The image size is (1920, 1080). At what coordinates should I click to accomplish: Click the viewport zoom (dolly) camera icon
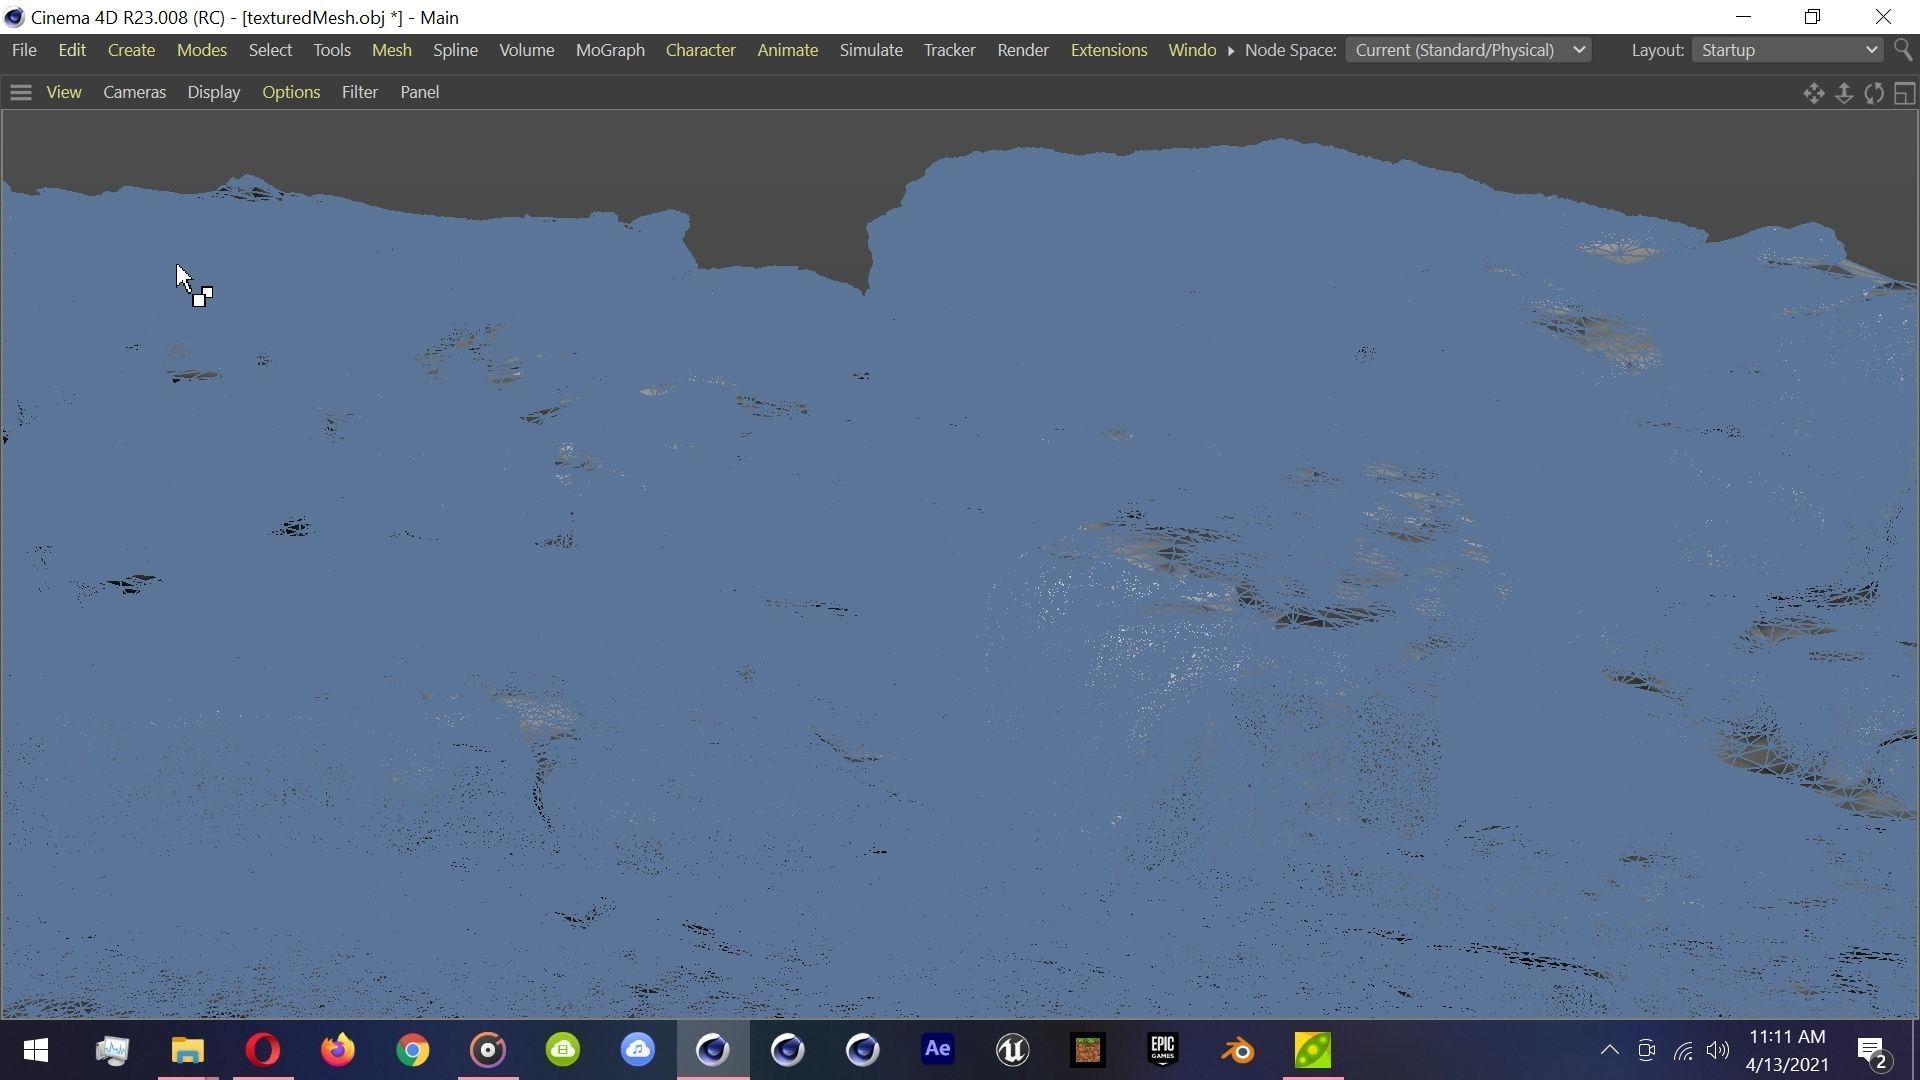(1844, 93)
